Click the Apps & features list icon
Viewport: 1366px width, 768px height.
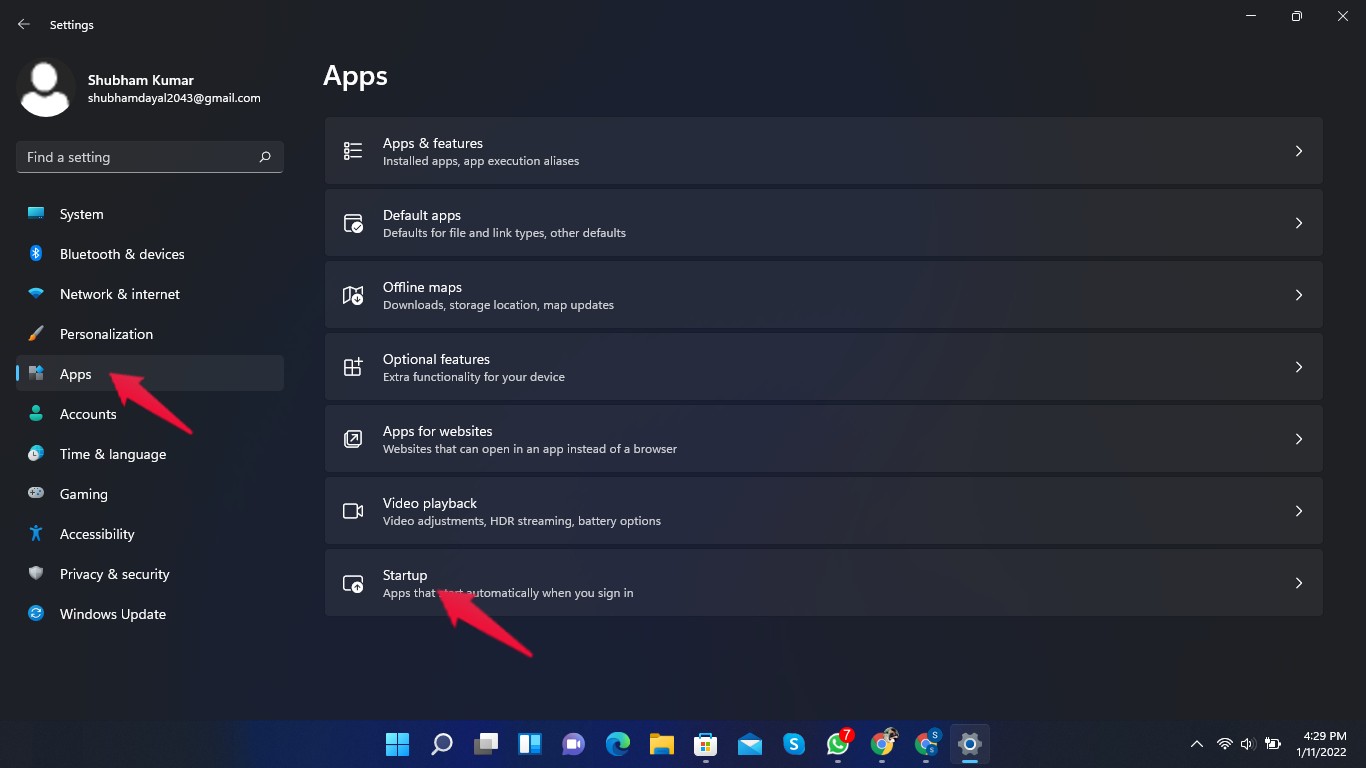(353, 151)
